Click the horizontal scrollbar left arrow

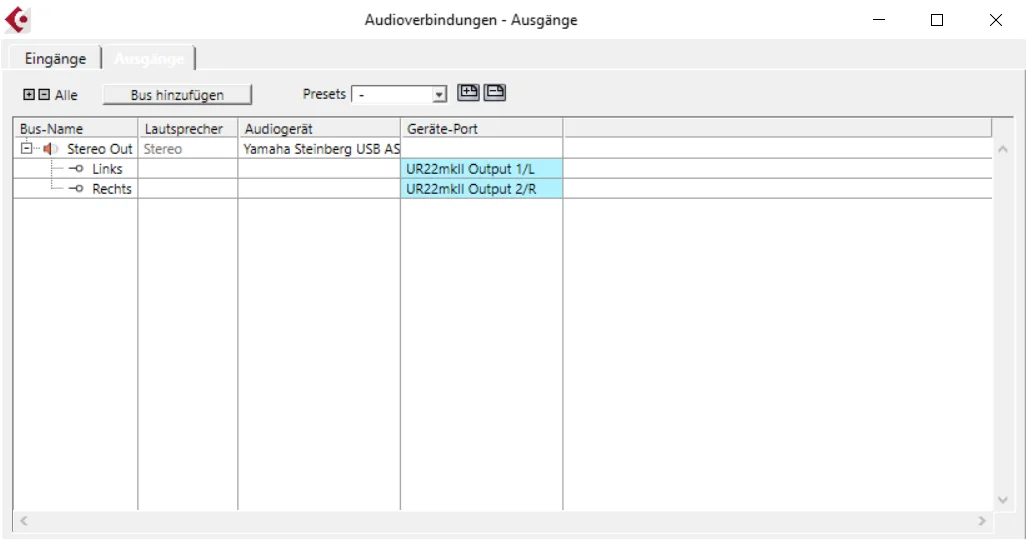(x=24, y=521)
